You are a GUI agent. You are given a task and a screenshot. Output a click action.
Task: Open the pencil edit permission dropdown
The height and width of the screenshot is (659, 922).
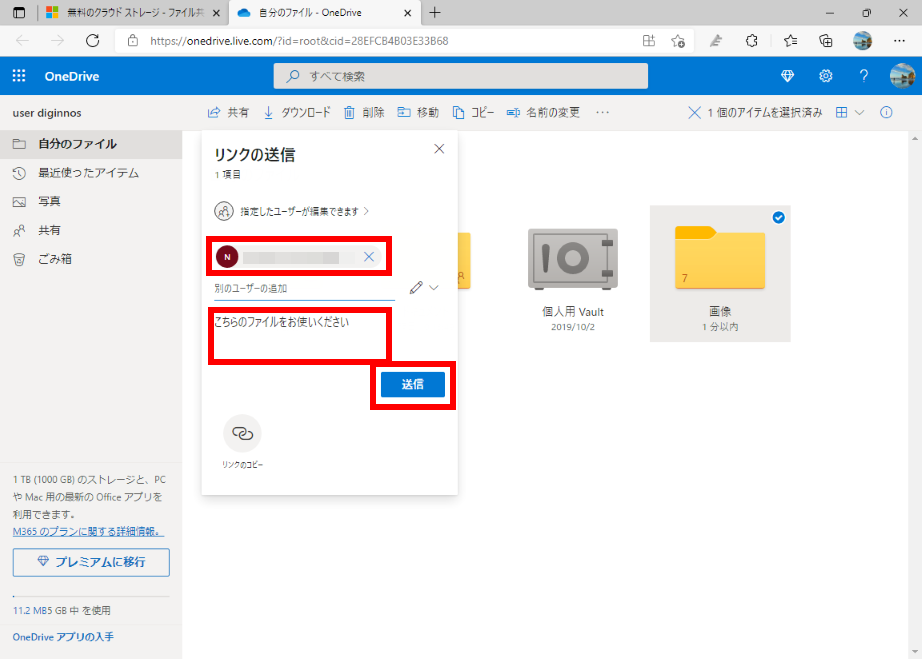(424, 287)
